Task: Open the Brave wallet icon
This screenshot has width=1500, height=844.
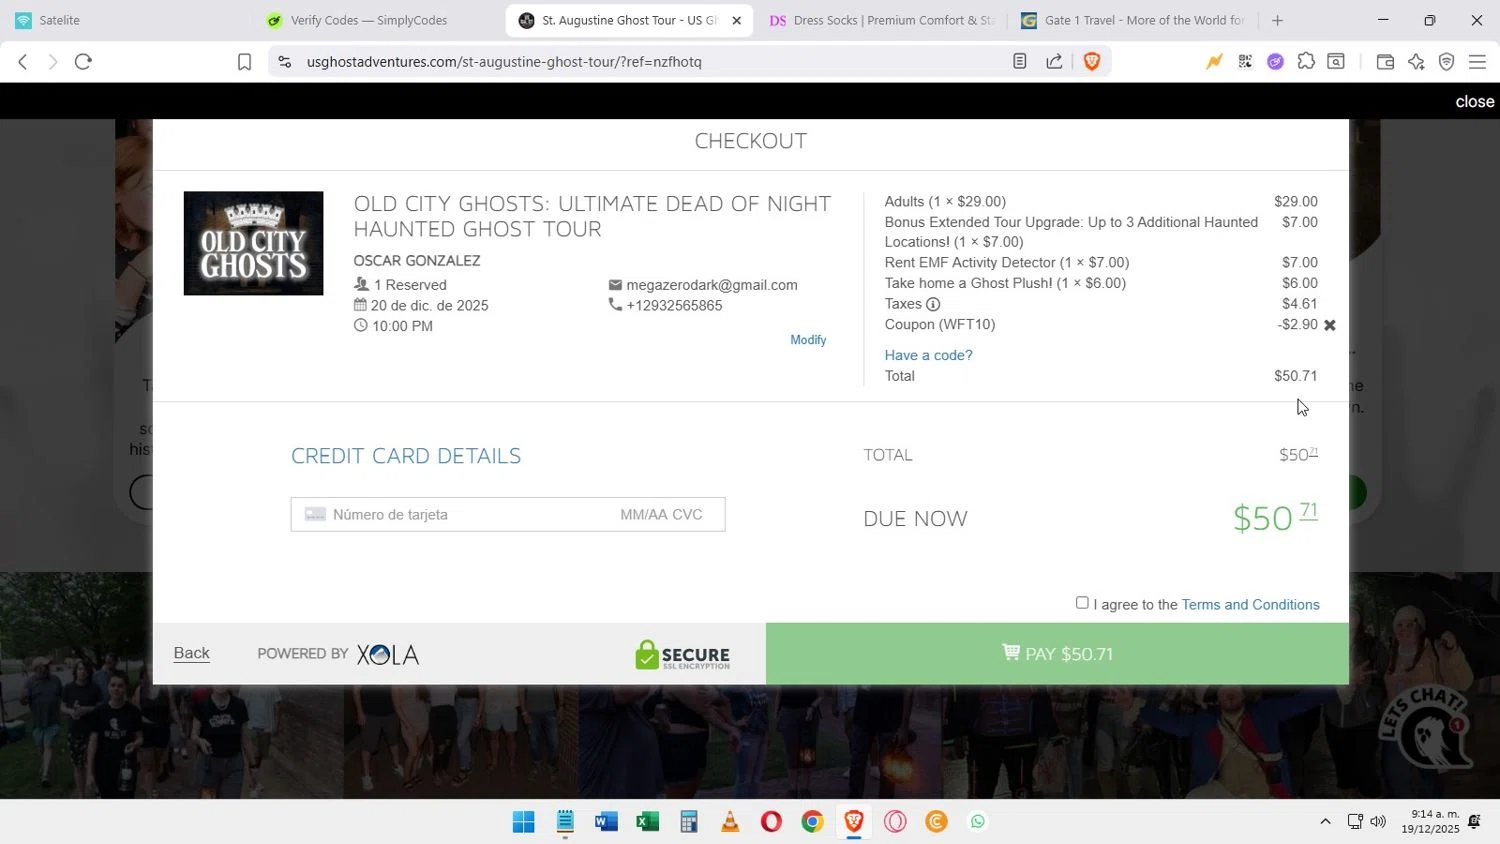Action: pos(1385,62)
